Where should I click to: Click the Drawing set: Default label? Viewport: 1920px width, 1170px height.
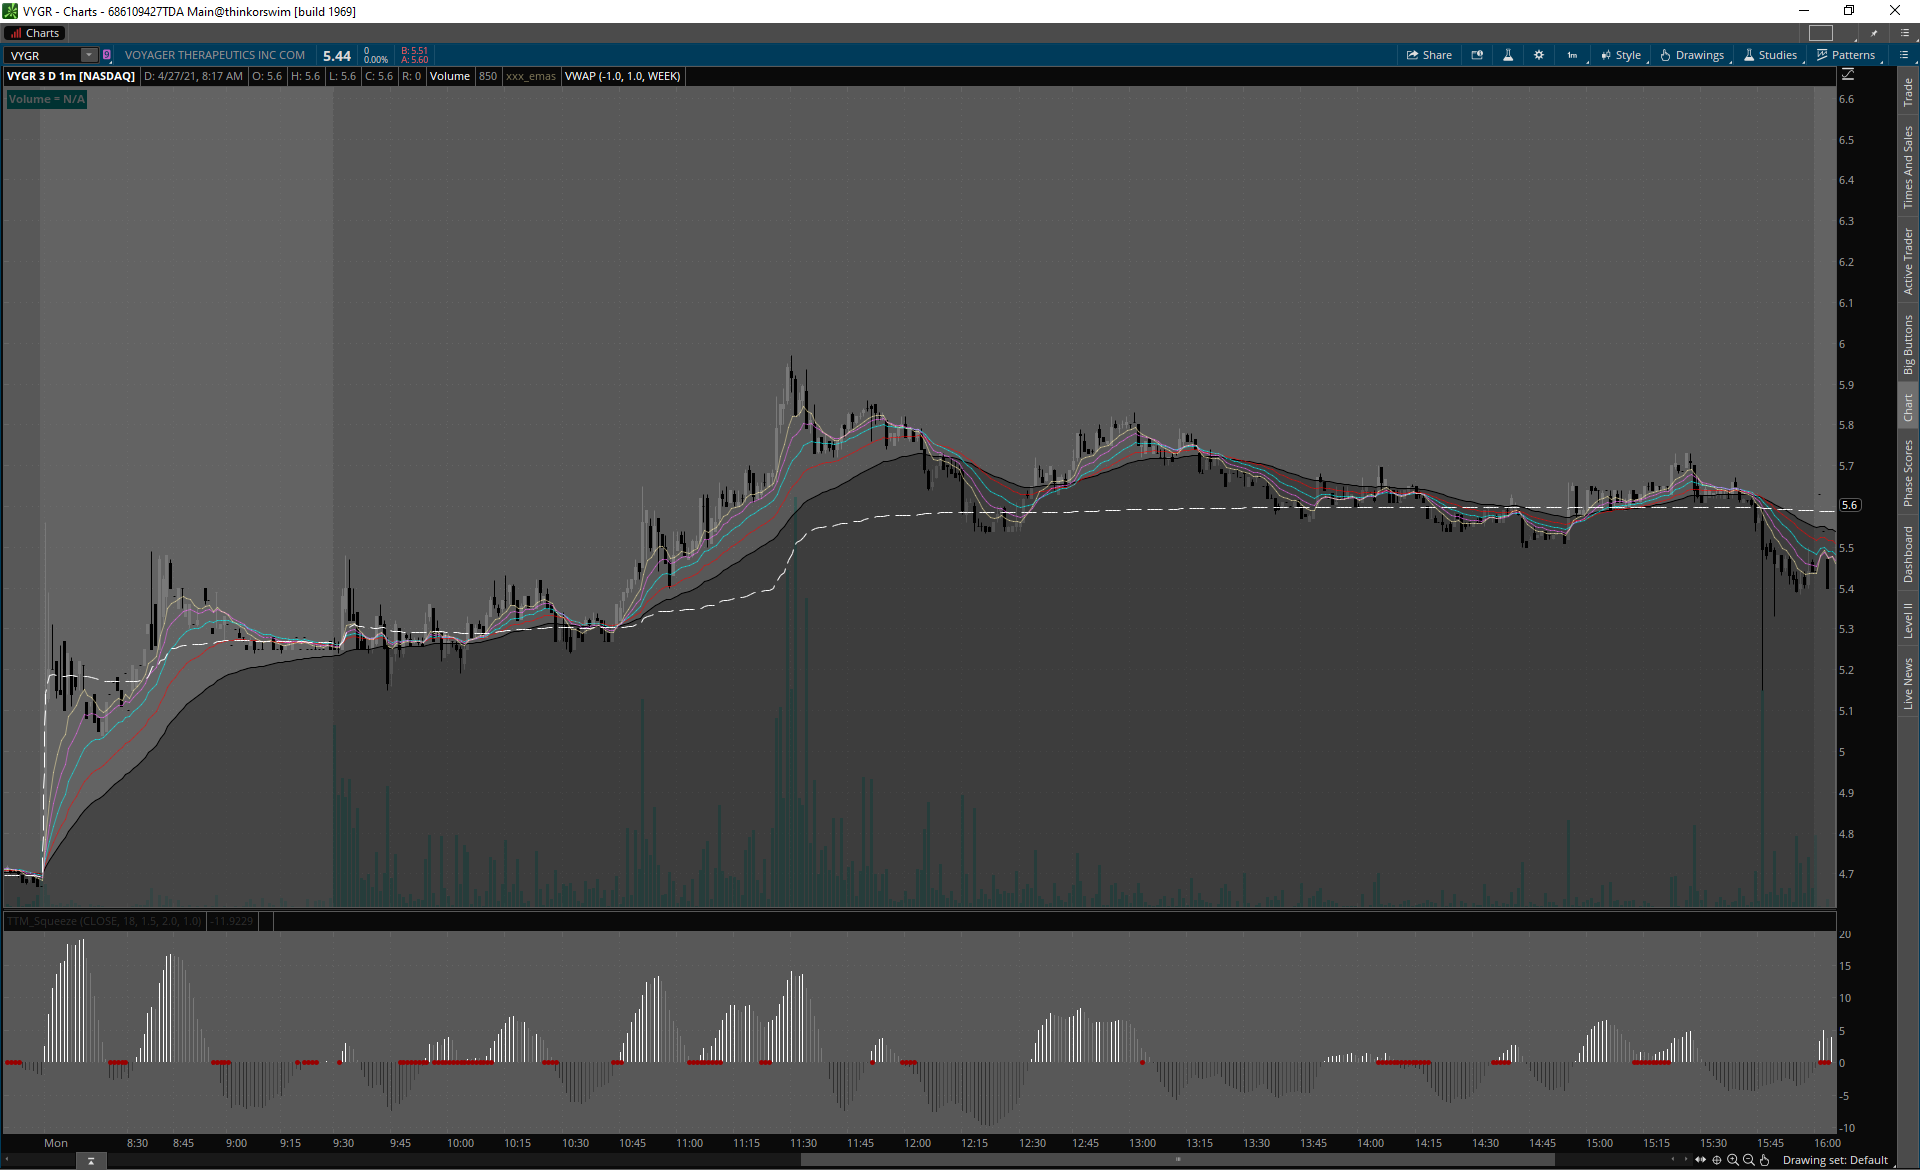pos(1835,1160)
